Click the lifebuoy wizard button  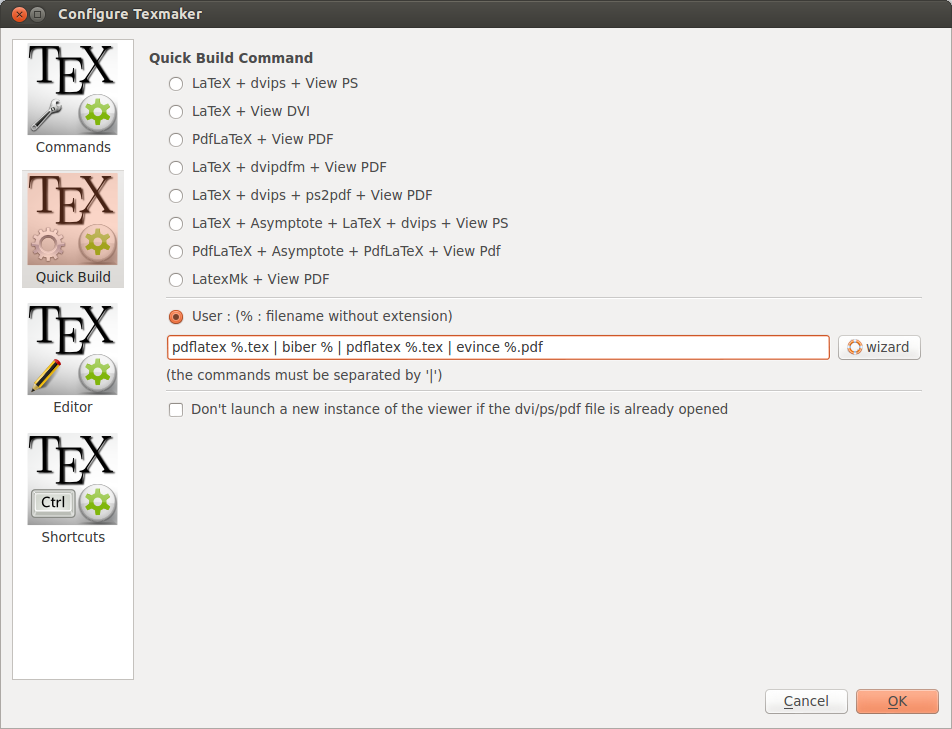879,347
